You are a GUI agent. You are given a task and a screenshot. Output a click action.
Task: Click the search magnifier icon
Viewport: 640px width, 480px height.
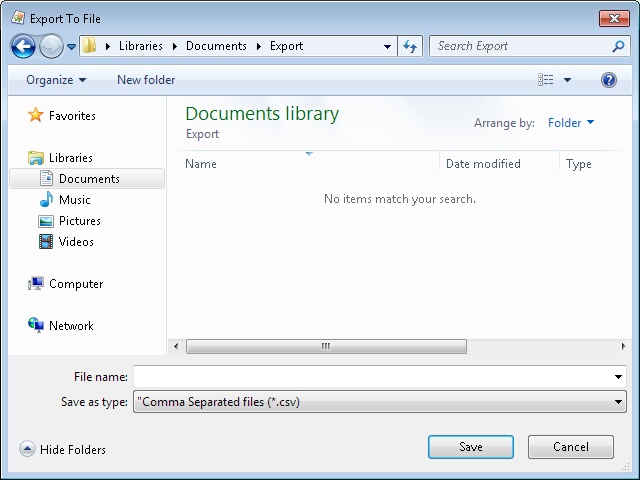619,46
